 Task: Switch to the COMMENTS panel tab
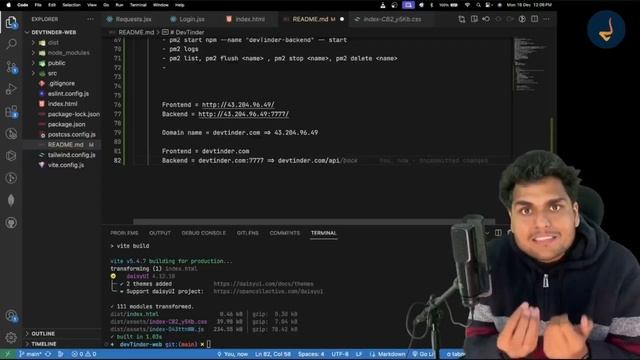[284, 233]
